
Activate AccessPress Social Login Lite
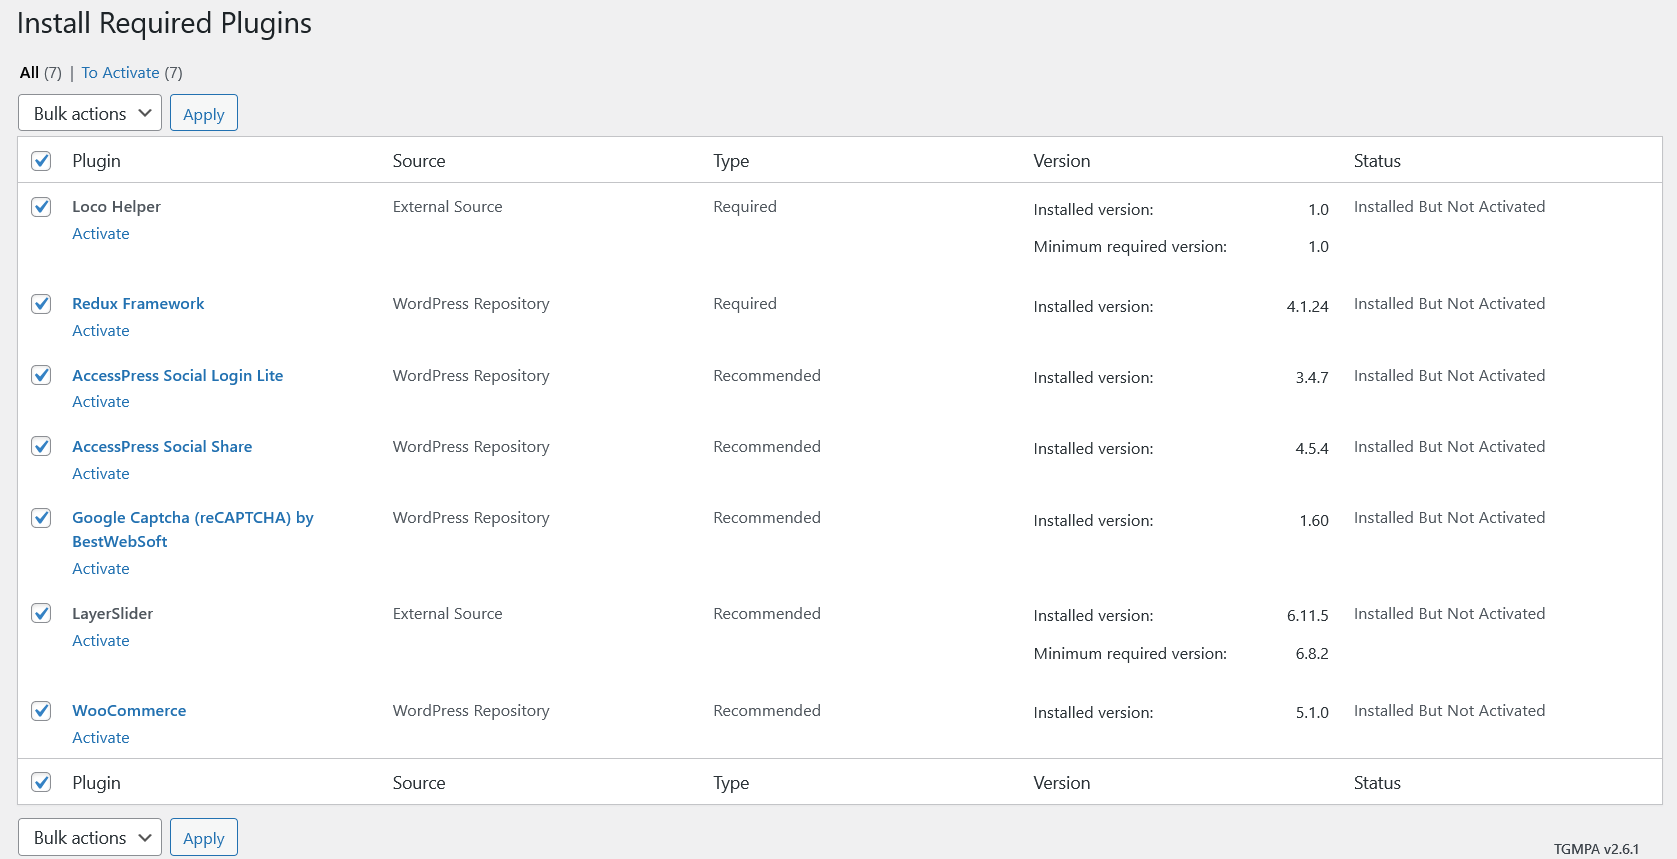pyautogui.click(x=101, y=401)
